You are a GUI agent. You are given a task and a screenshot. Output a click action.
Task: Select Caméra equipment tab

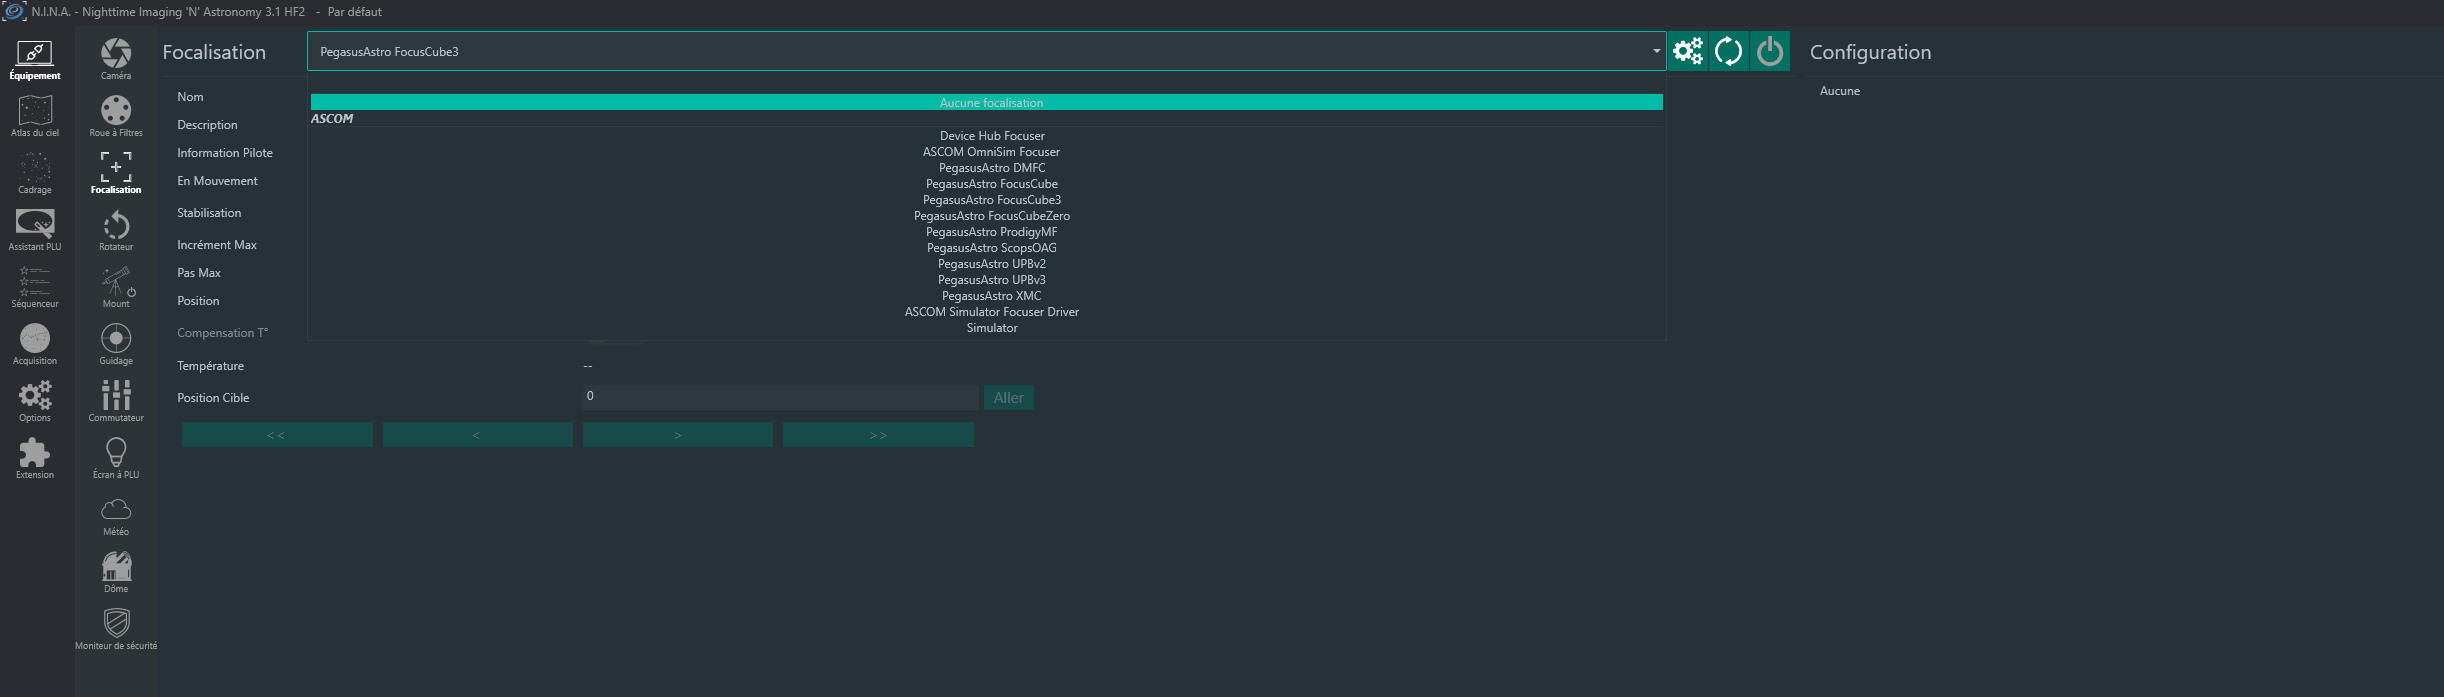116,60
